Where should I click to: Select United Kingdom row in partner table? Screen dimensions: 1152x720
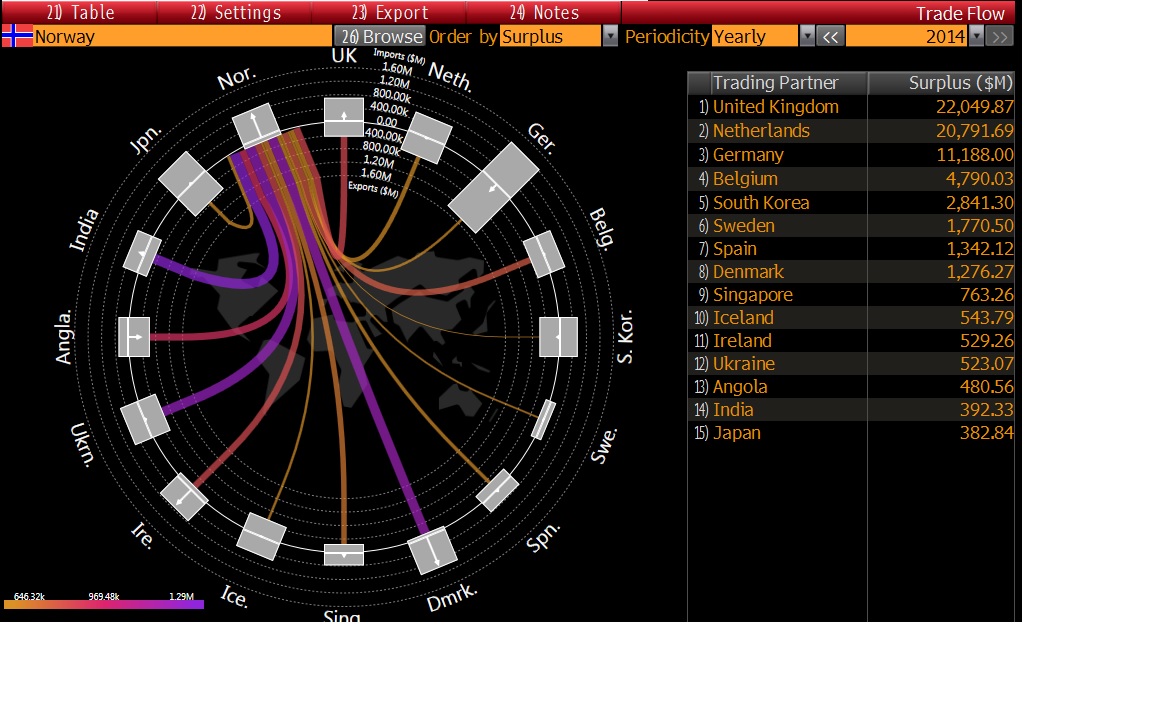[x=775, y=107]
